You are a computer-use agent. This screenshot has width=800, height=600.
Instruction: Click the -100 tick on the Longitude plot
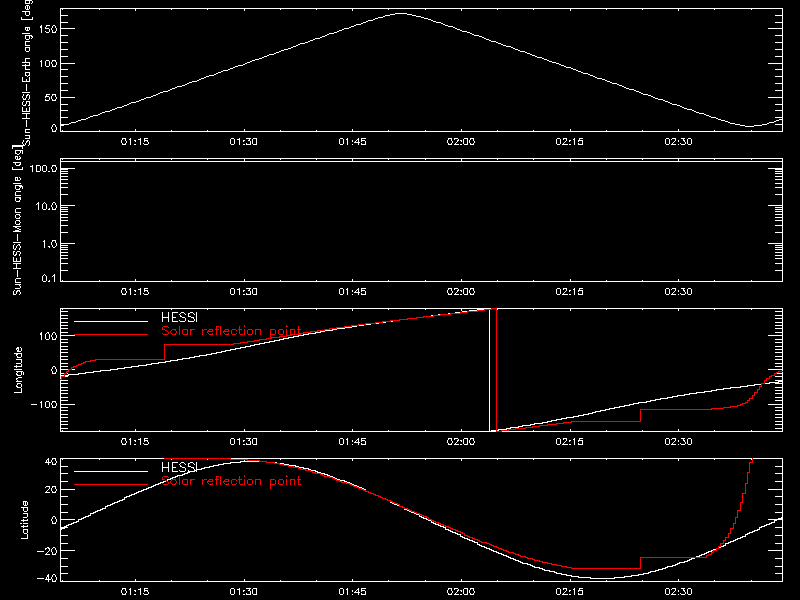[x=44, y=404]
